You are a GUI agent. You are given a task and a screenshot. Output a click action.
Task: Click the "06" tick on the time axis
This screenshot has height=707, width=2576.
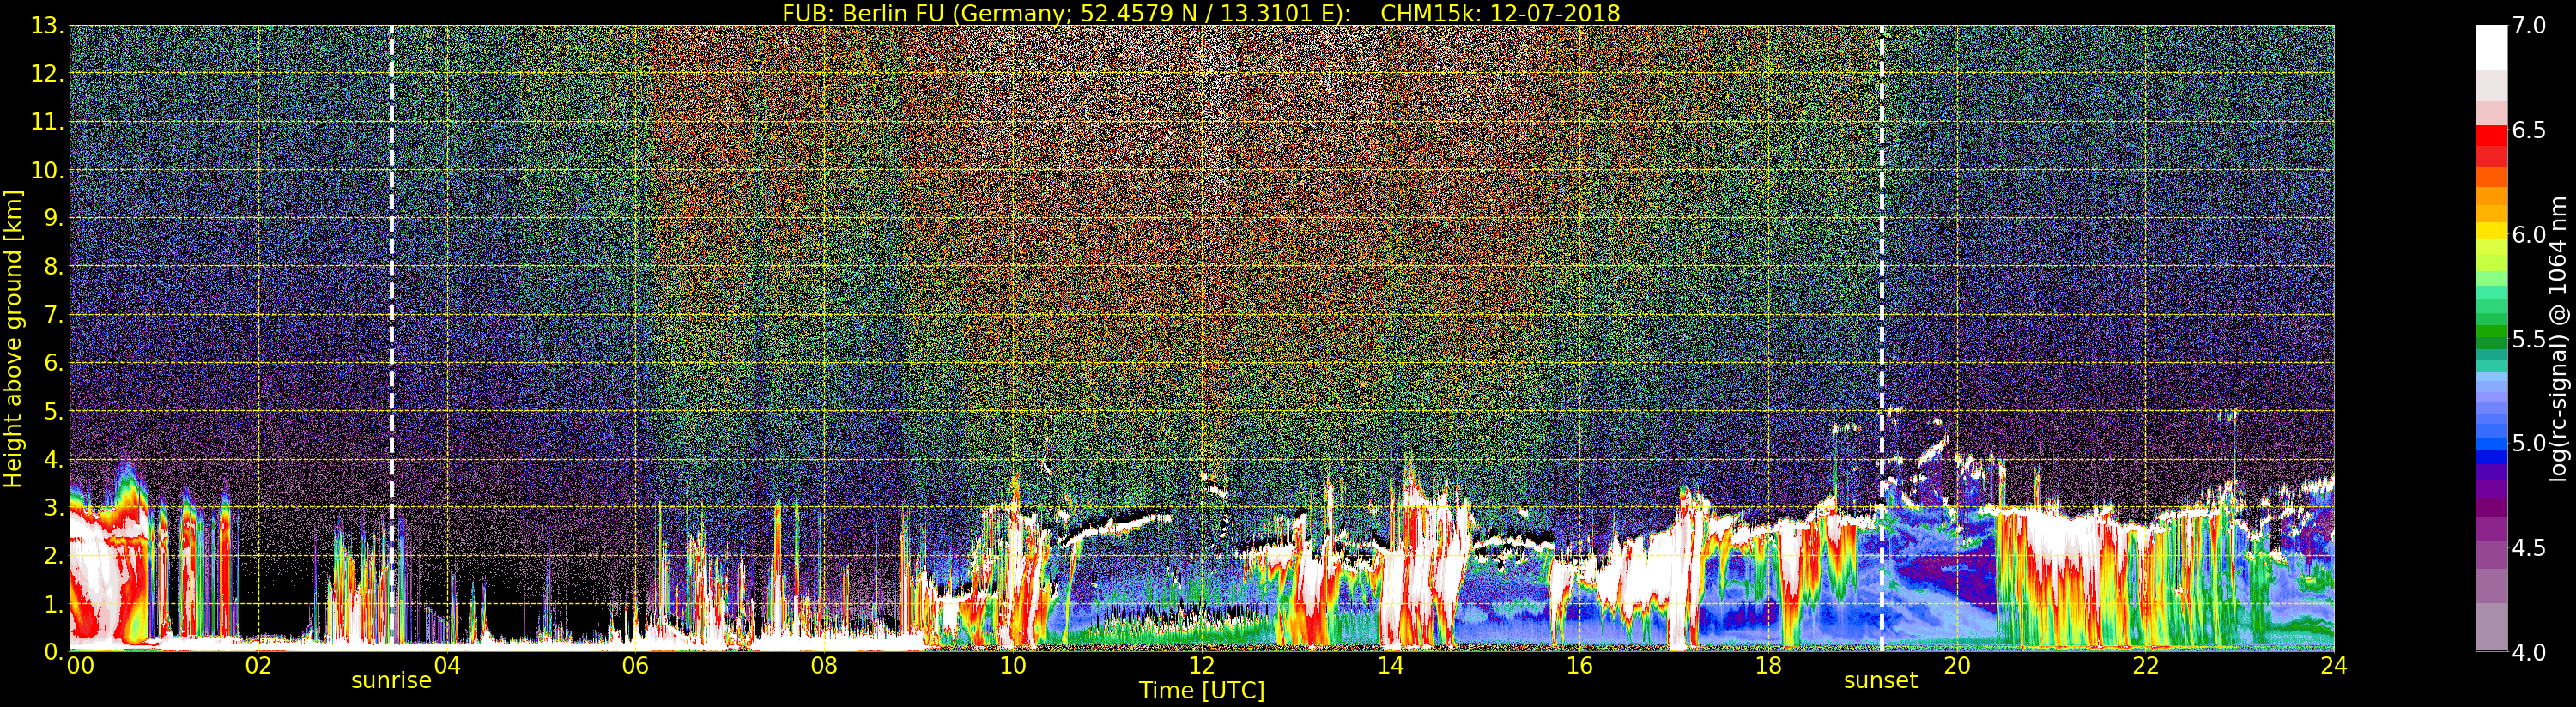coord(636,665)
